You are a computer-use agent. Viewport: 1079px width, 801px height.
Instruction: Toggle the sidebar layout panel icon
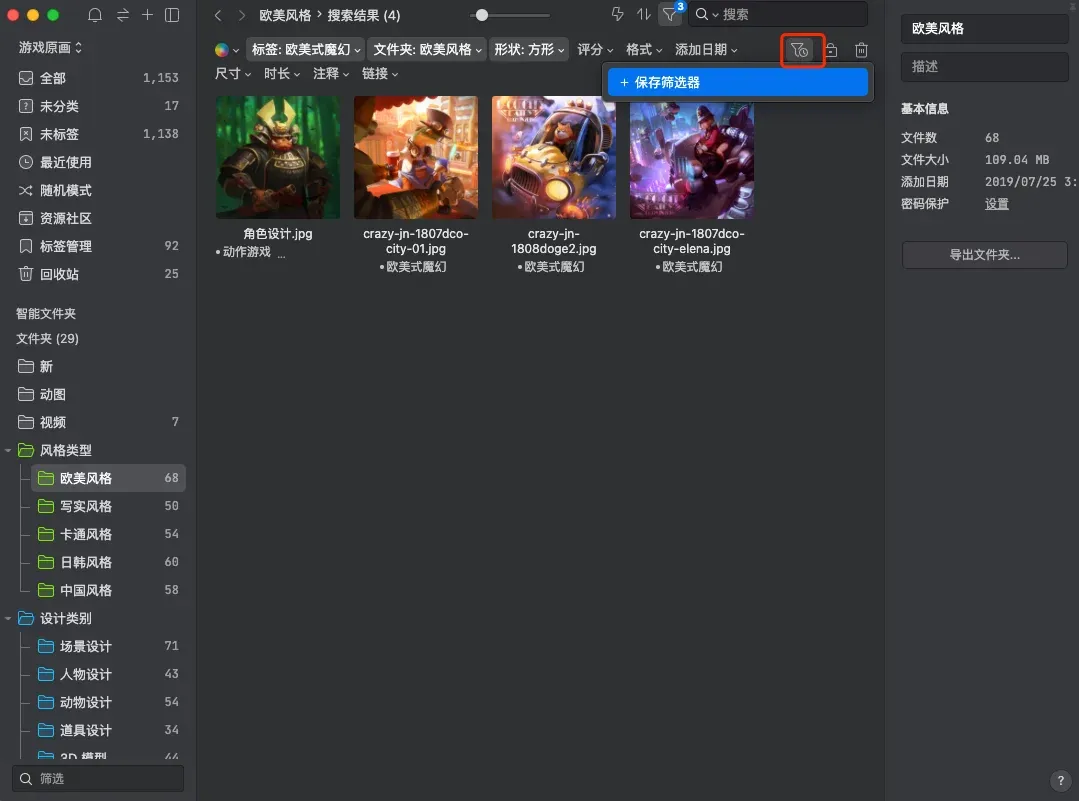click(173, 15)
